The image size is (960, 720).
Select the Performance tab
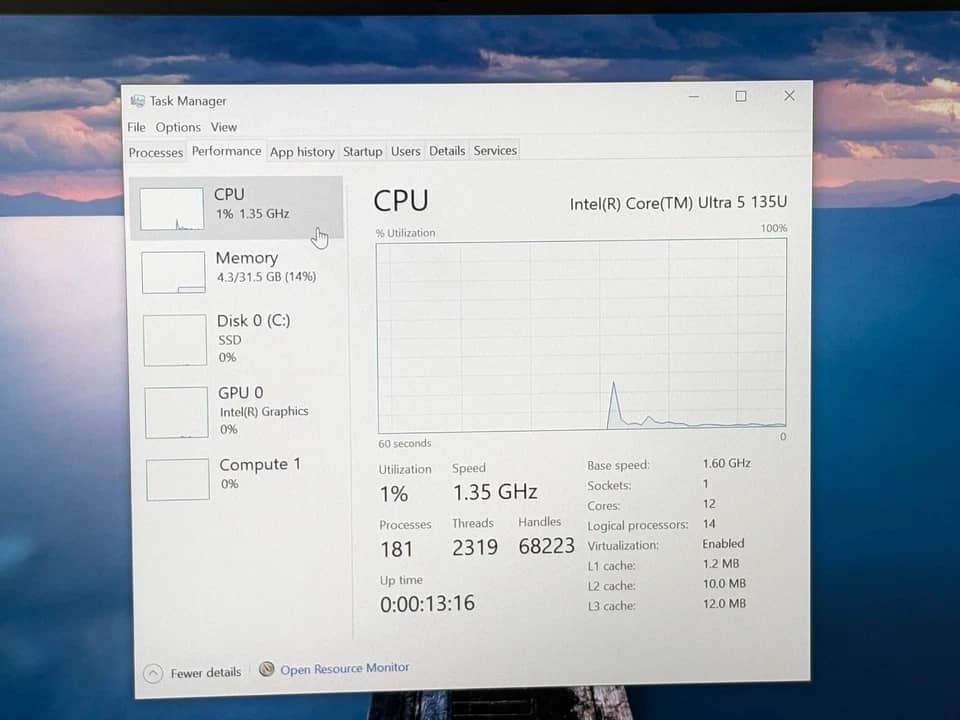click(x=226, y=151)
